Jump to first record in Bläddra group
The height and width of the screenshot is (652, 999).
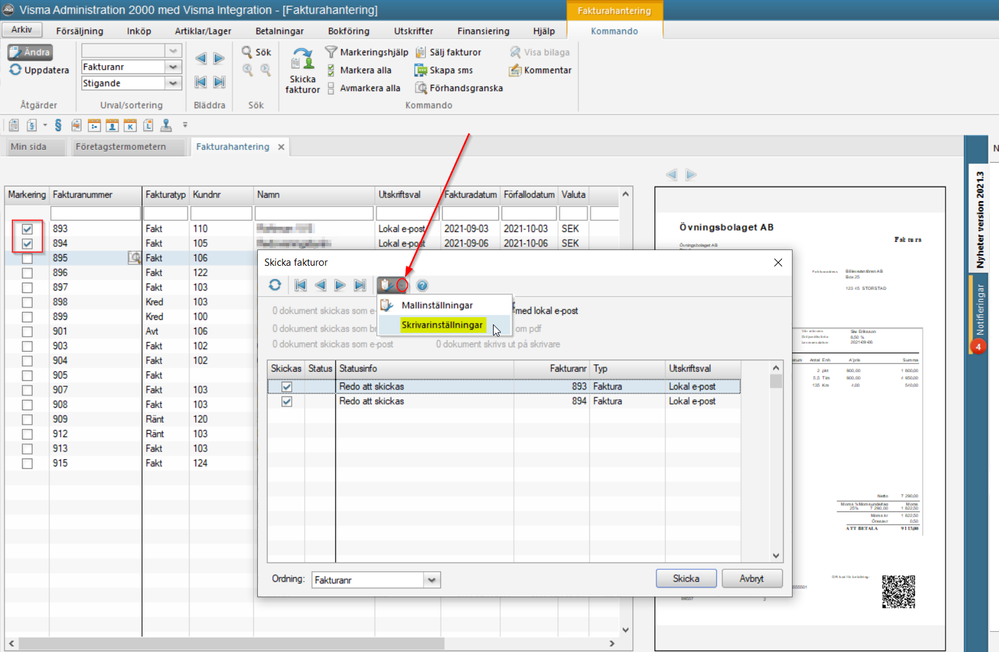click(201, 82)
